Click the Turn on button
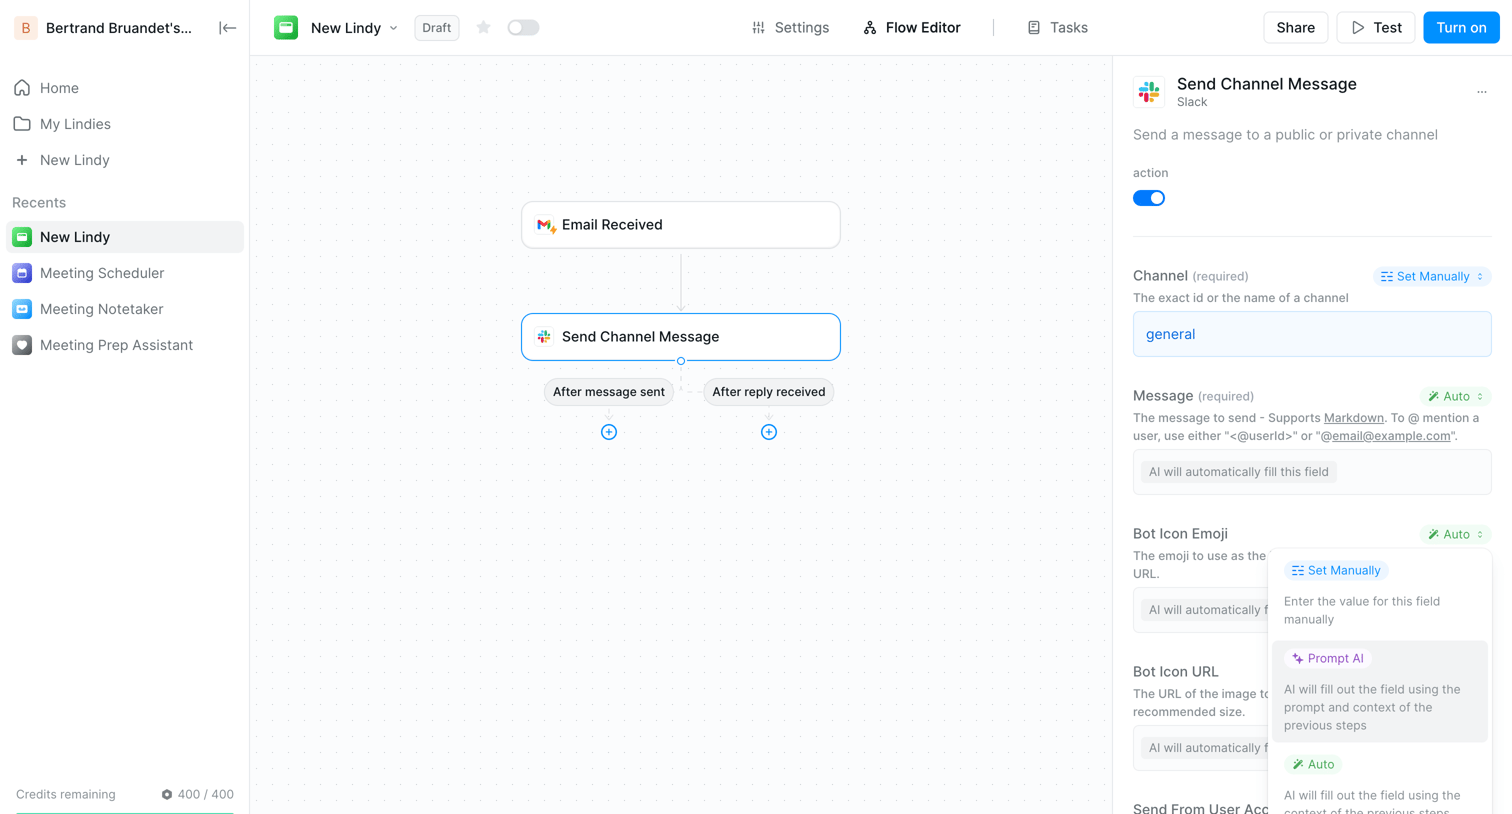 coord(1461,28)
